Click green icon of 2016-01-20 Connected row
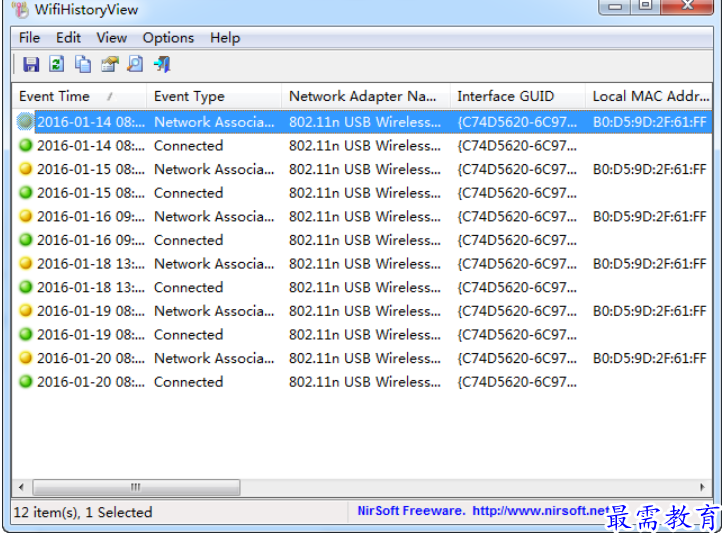The image size is (728, 549). pos(26,382)
